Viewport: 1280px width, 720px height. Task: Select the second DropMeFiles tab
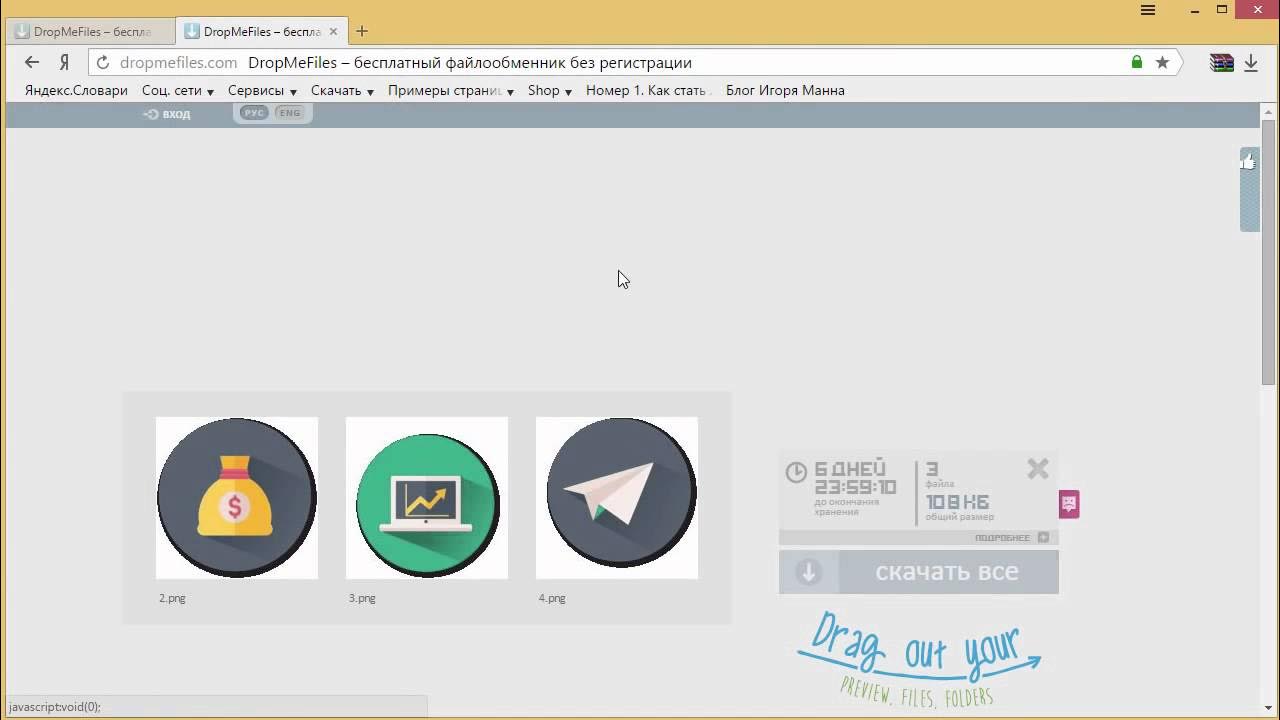(262, 31)
